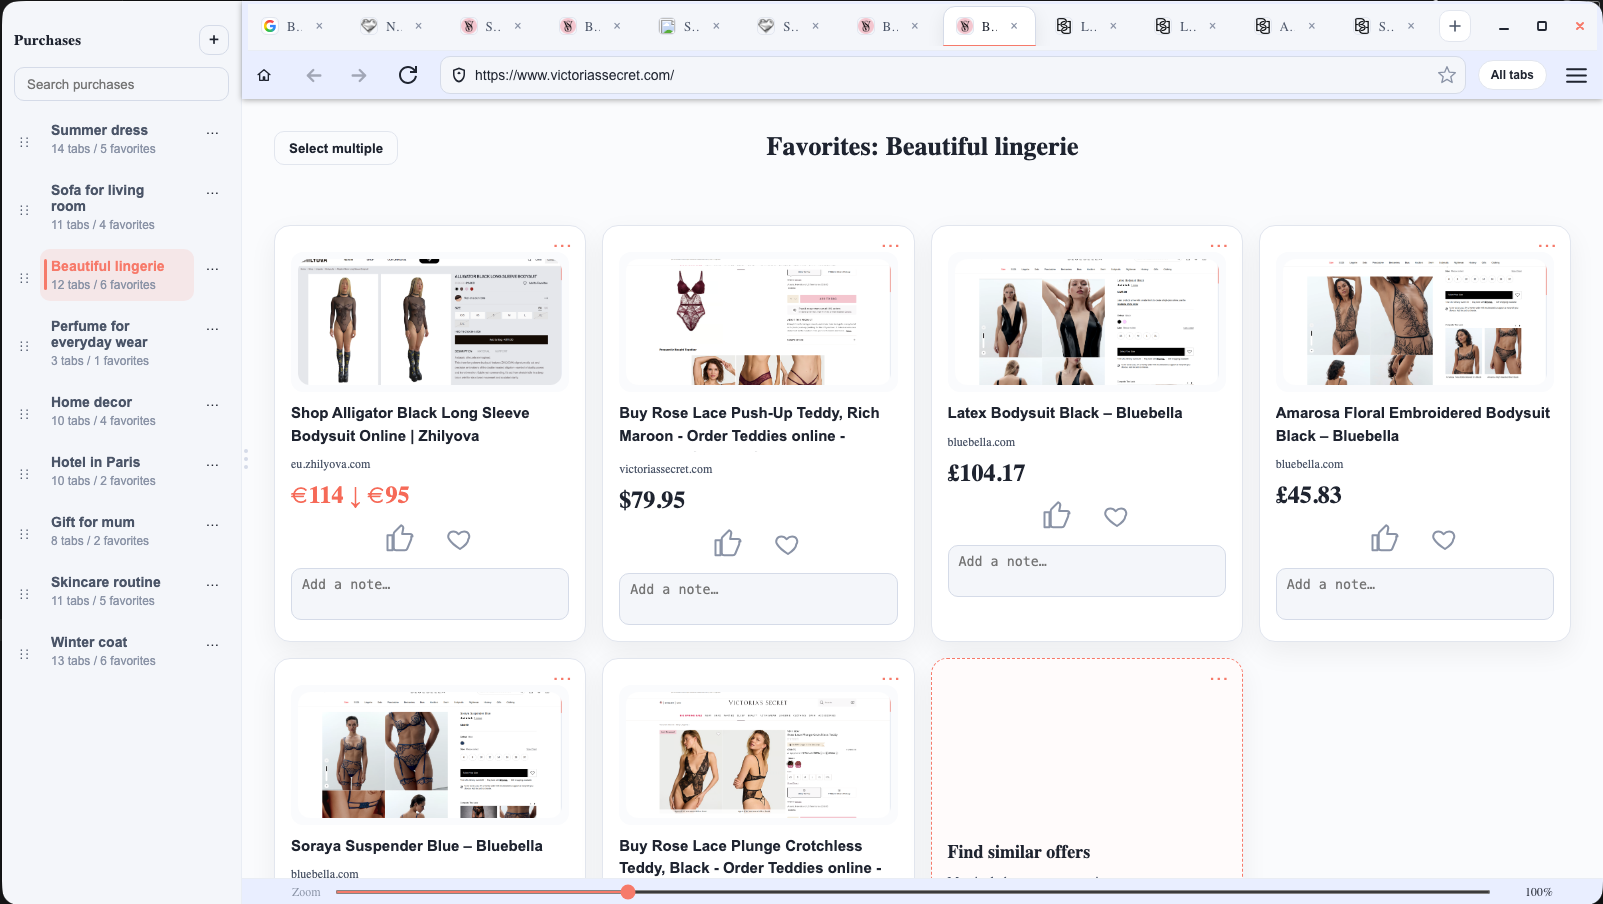Screen dimensions: 1603x904
Task: Open options menu for Home decor
Action: (x=212, y=404)
